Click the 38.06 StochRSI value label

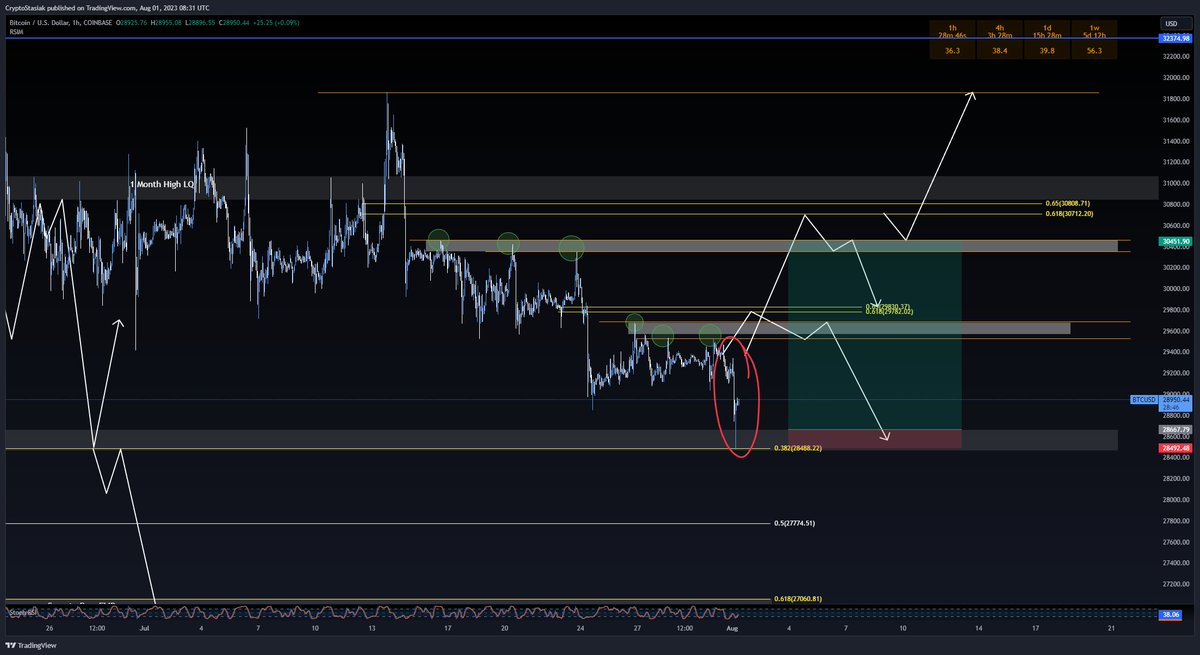(x=1171, y=615)
